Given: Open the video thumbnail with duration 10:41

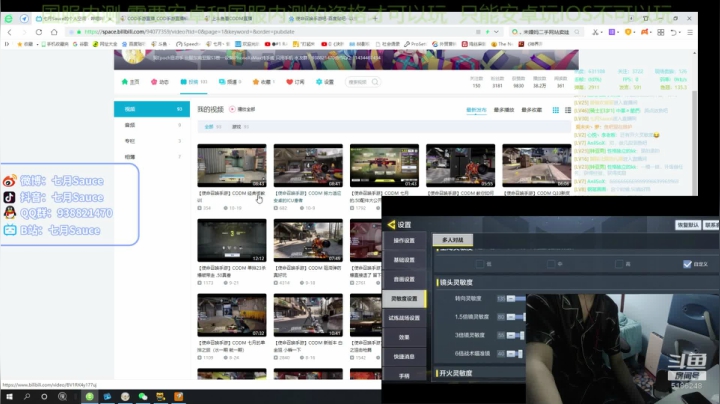Looking at the screenshot, I should 308,315.
